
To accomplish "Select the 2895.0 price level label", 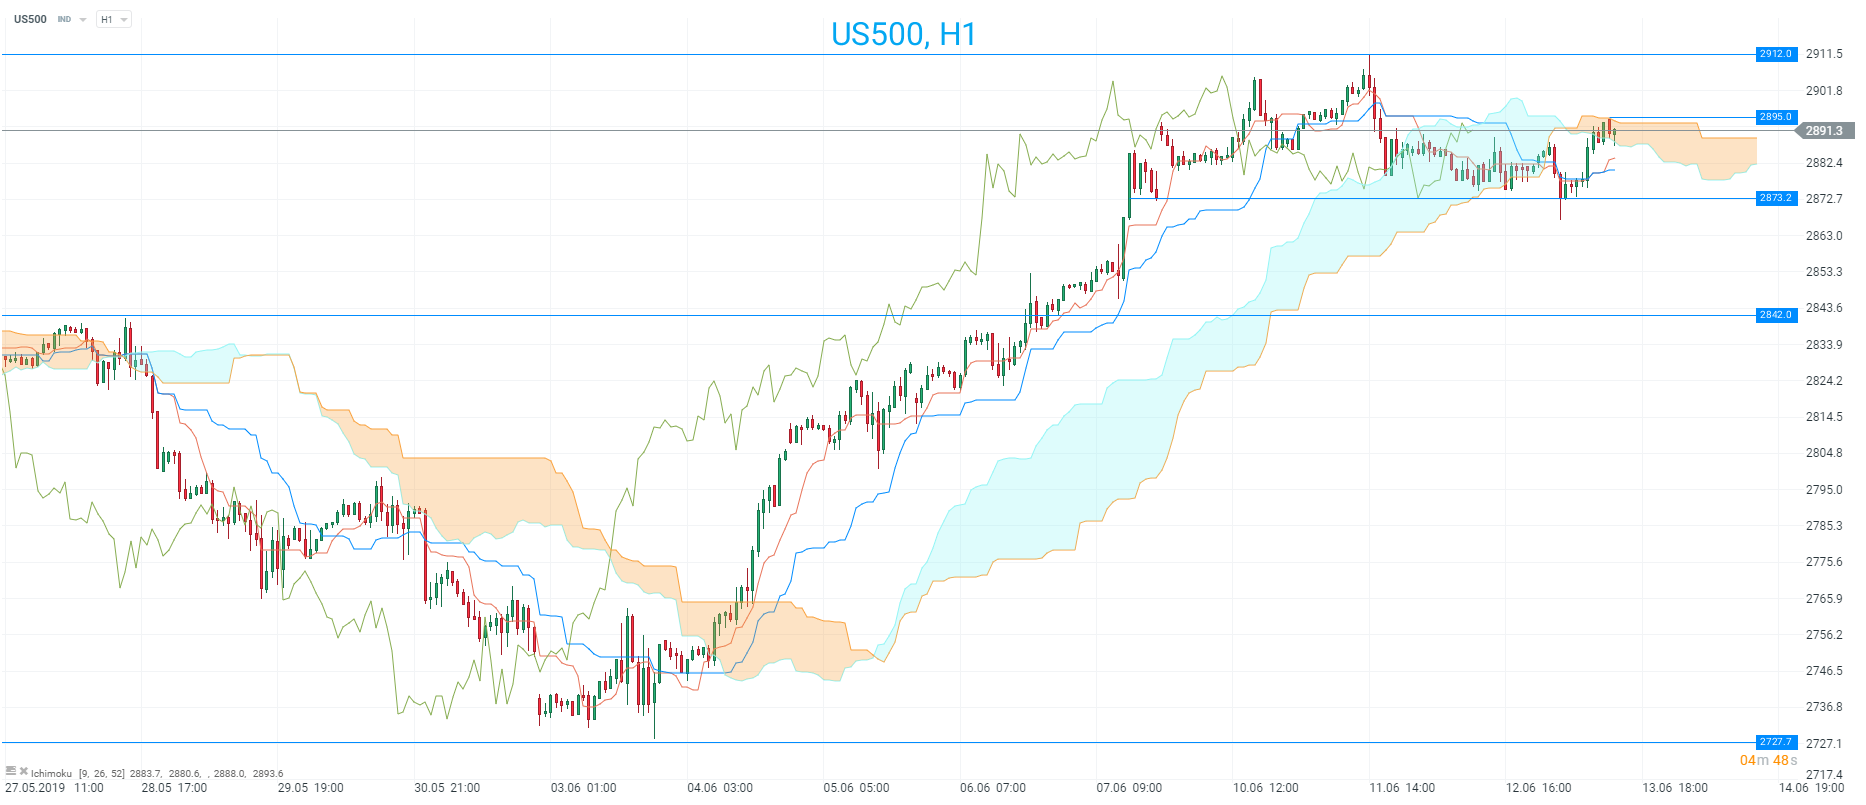I will [x=1776, y=117].
